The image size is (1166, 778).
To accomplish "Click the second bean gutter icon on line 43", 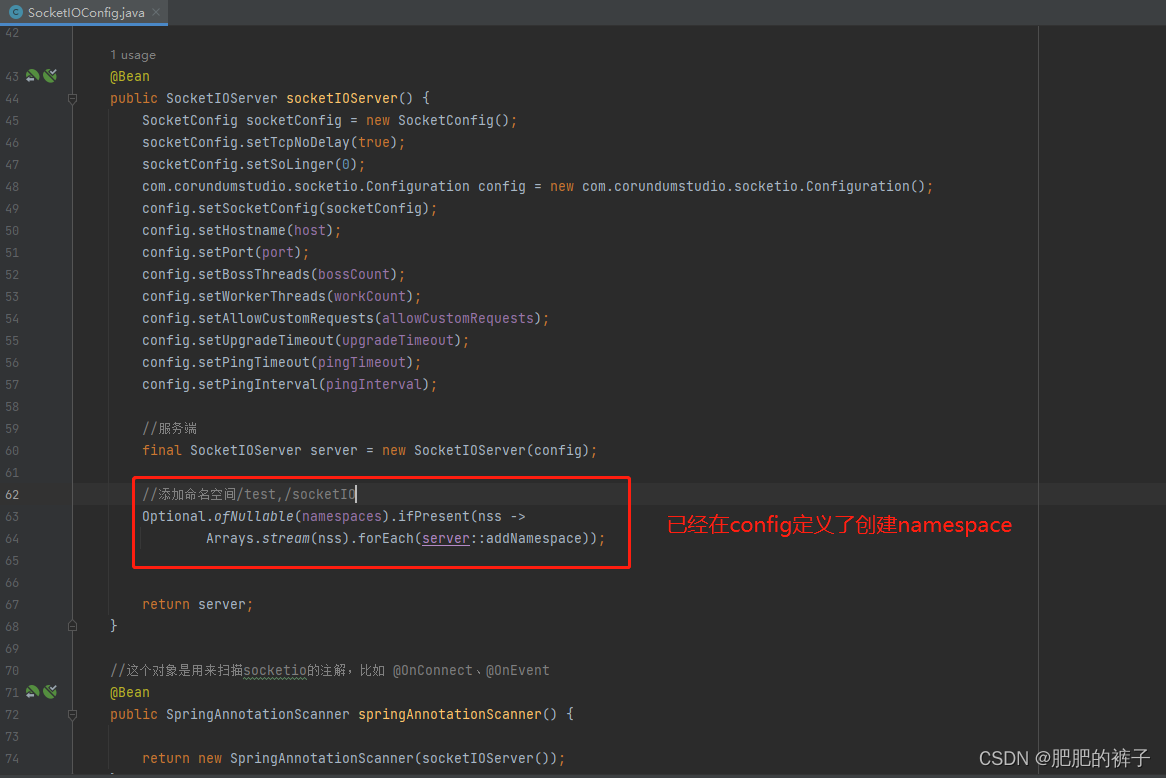I will pyautogui.click(x=51, y=75).
